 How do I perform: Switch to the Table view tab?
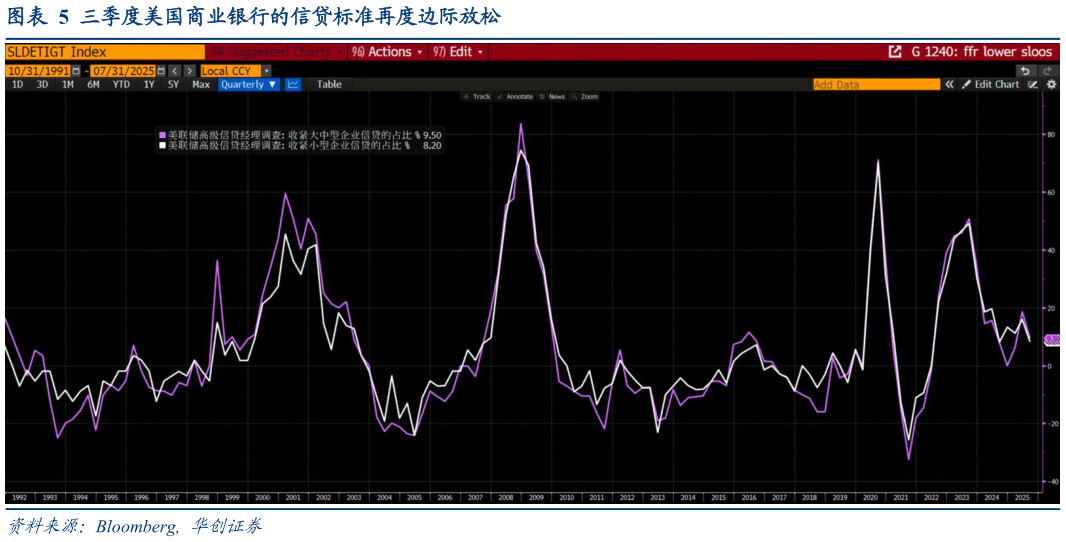click(329, 85)
